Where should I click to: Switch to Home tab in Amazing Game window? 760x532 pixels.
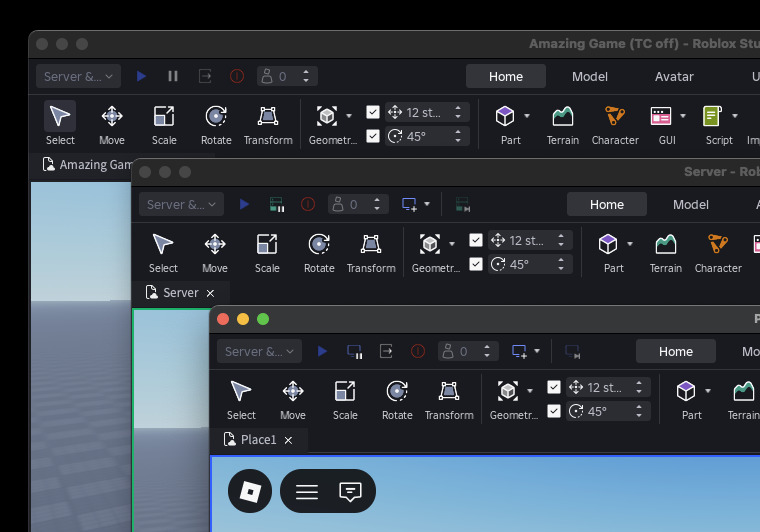click(506, 77)
